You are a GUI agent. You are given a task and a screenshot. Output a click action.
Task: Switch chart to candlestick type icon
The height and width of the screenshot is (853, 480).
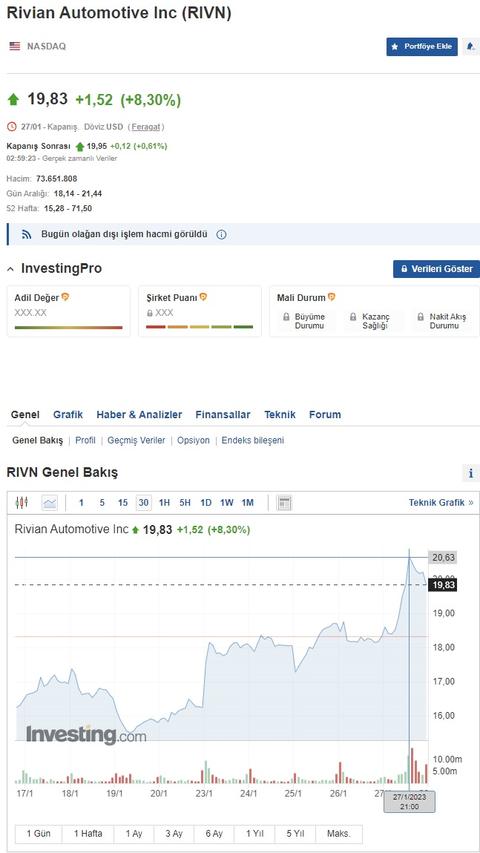(22, 503)
